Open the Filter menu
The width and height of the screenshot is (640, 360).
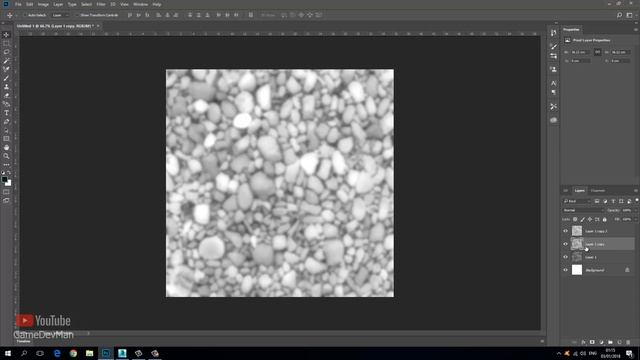tap(101, 4)
